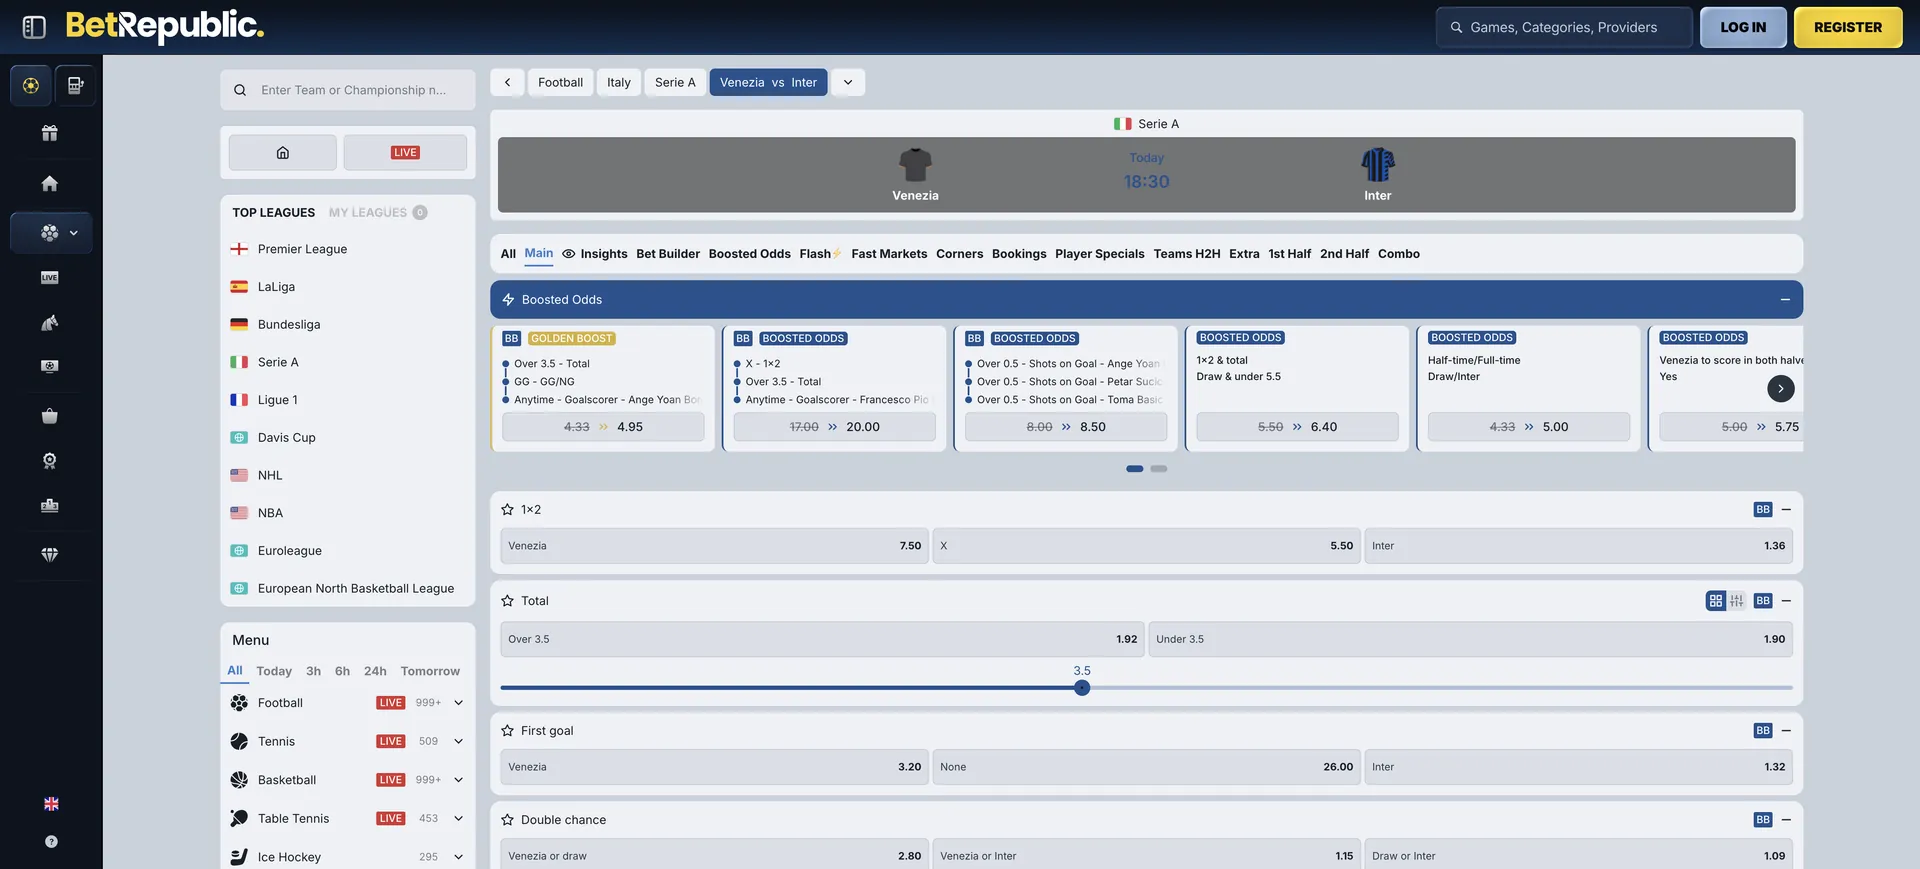Collapse the 1x2 market section
This screenshot has height=869, width=1920.
(x=1786, y=510)
